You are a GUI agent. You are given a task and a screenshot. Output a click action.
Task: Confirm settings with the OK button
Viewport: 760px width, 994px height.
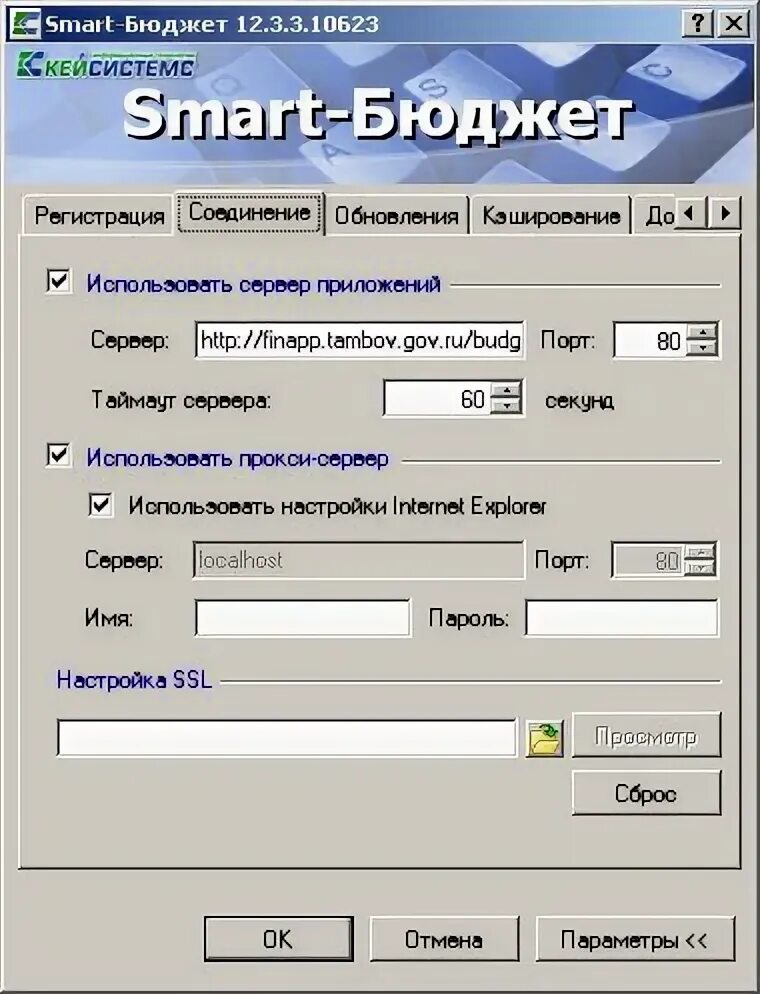pyautogui.click(x=278, y=939)
